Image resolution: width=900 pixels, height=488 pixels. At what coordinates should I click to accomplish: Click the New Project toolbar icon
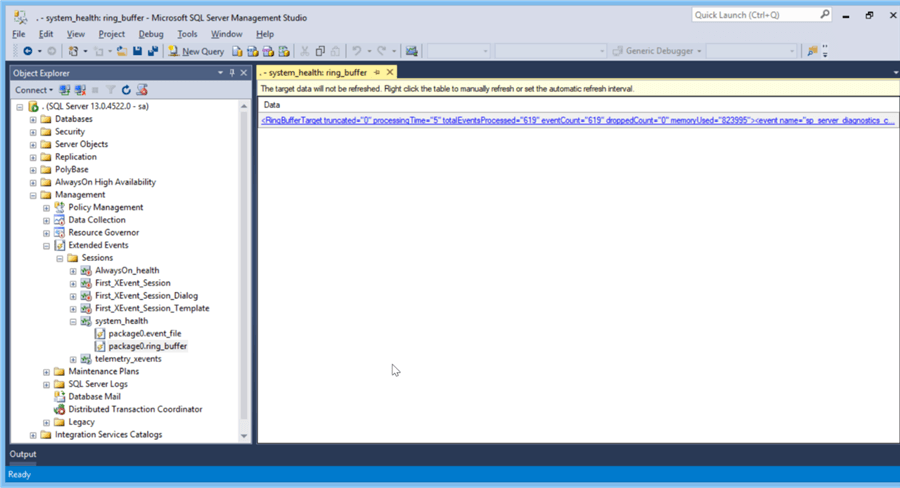[x=73, y=51]
